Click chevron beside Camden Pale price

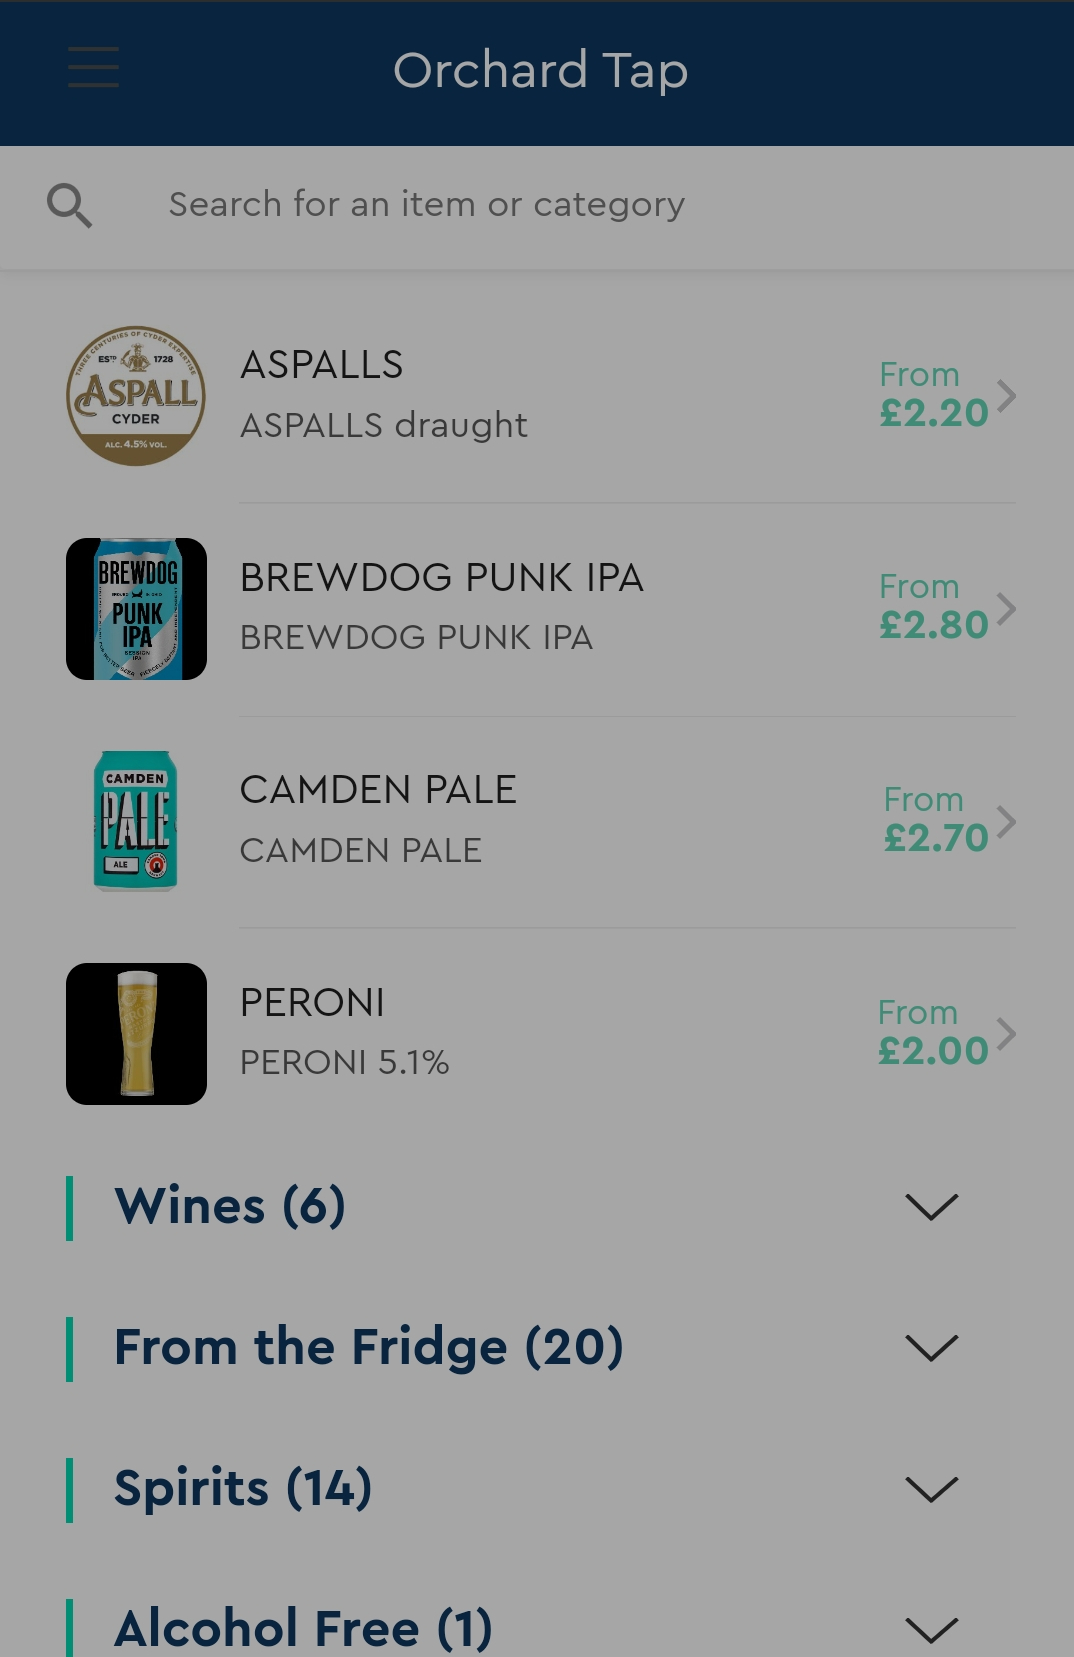coord(1006,822)
